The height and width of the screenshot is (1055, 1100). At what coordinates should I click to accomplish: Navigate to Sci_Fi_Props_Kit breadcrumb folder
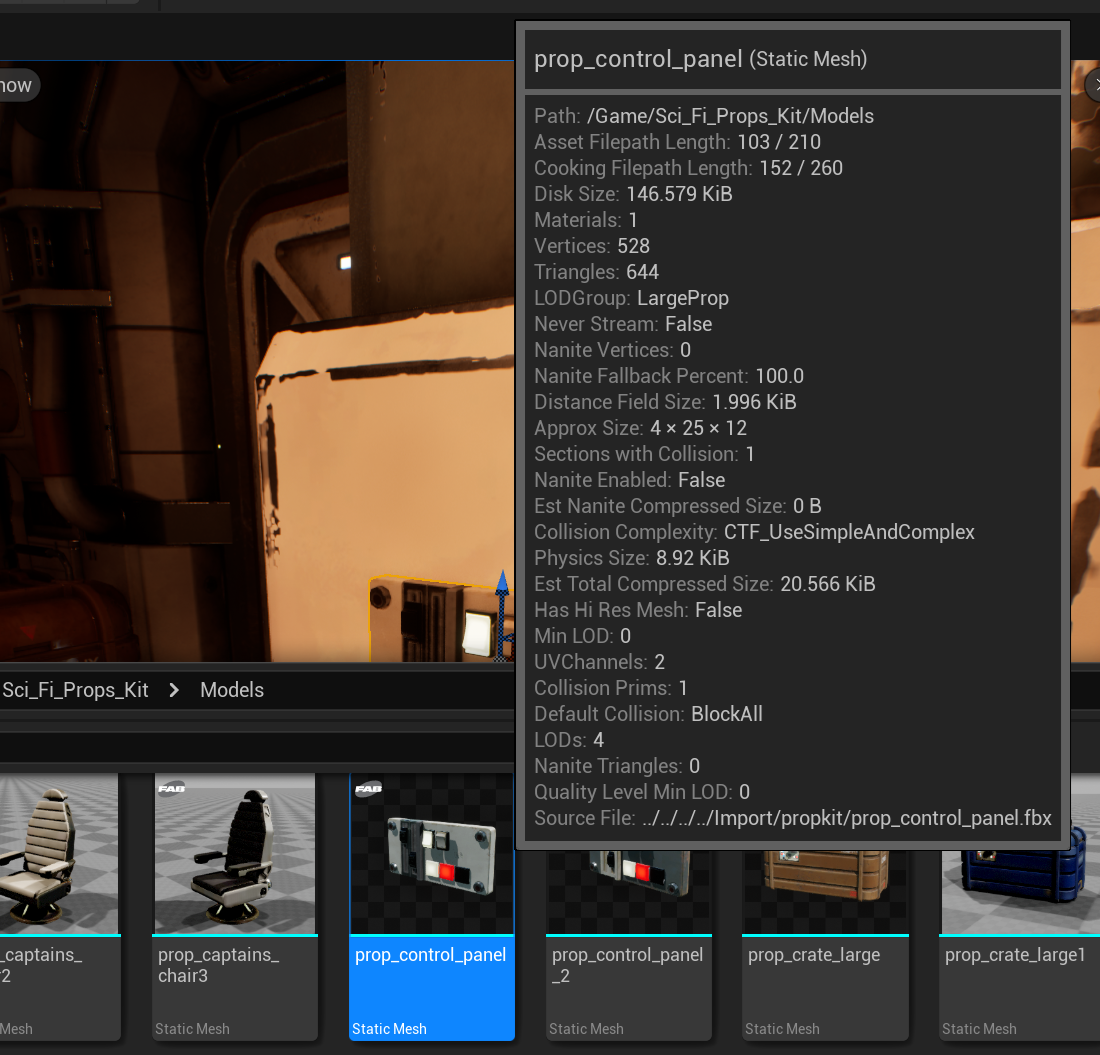point(75,690)
